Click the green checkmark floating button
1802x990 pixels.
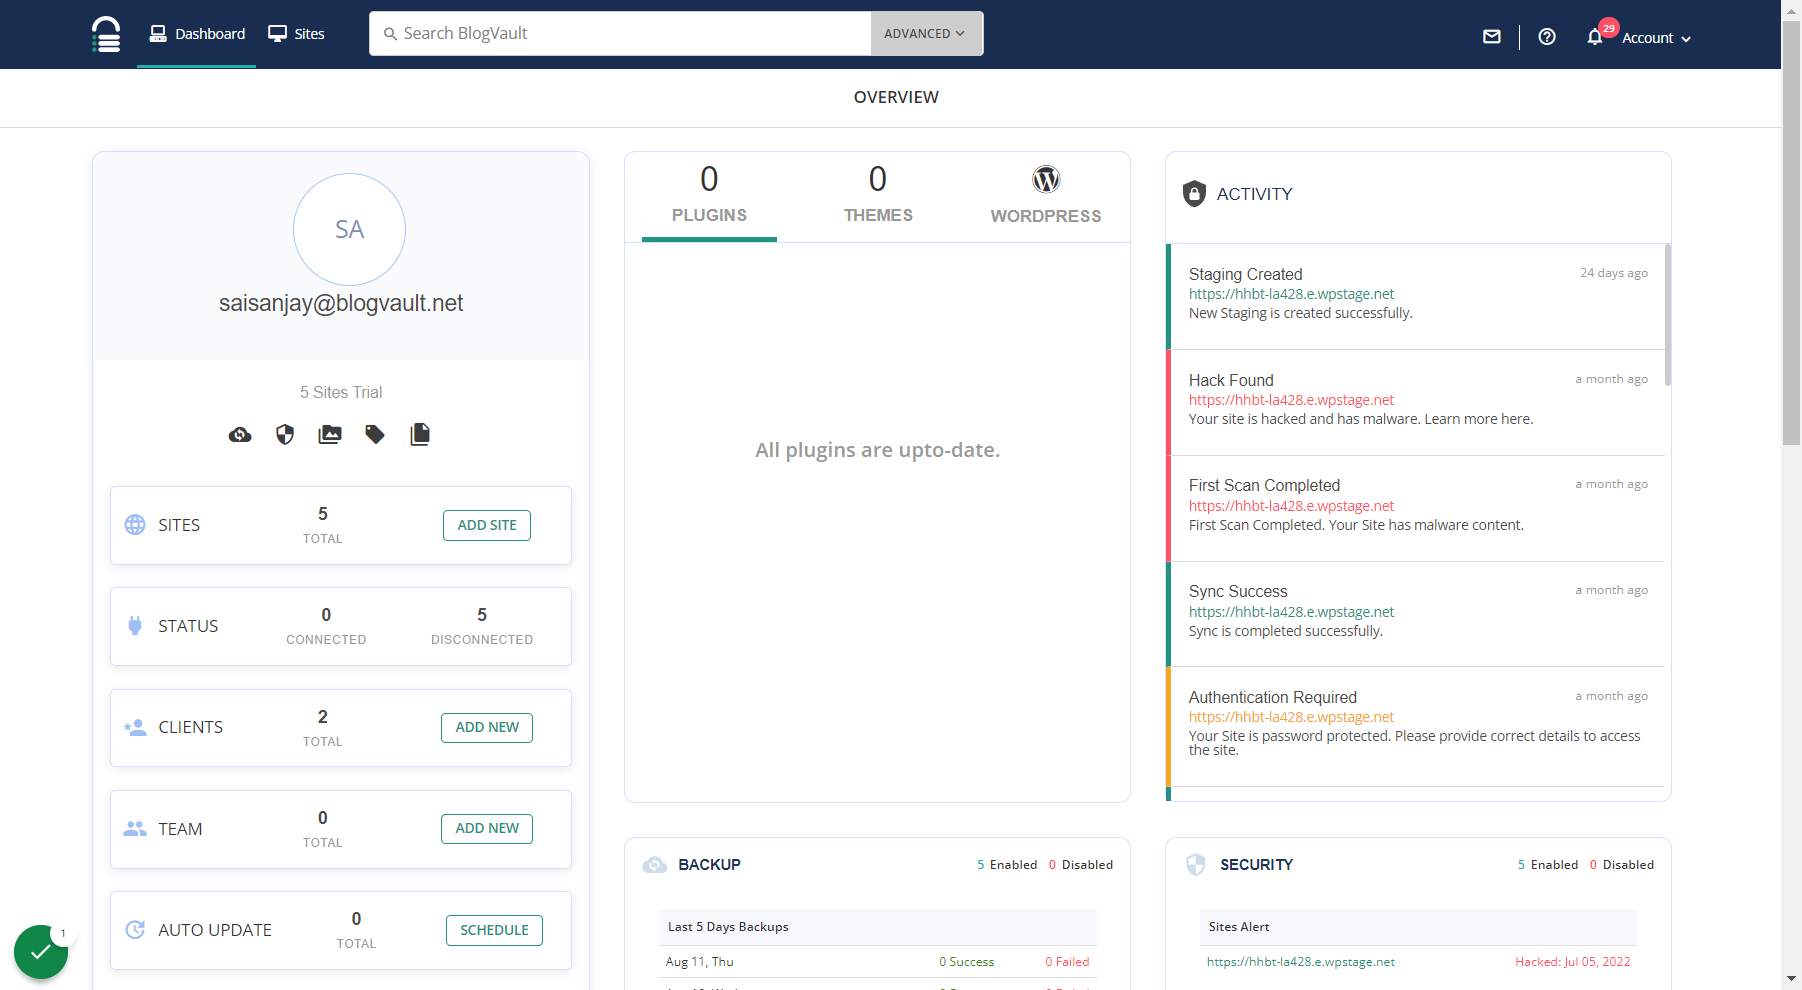41,952
